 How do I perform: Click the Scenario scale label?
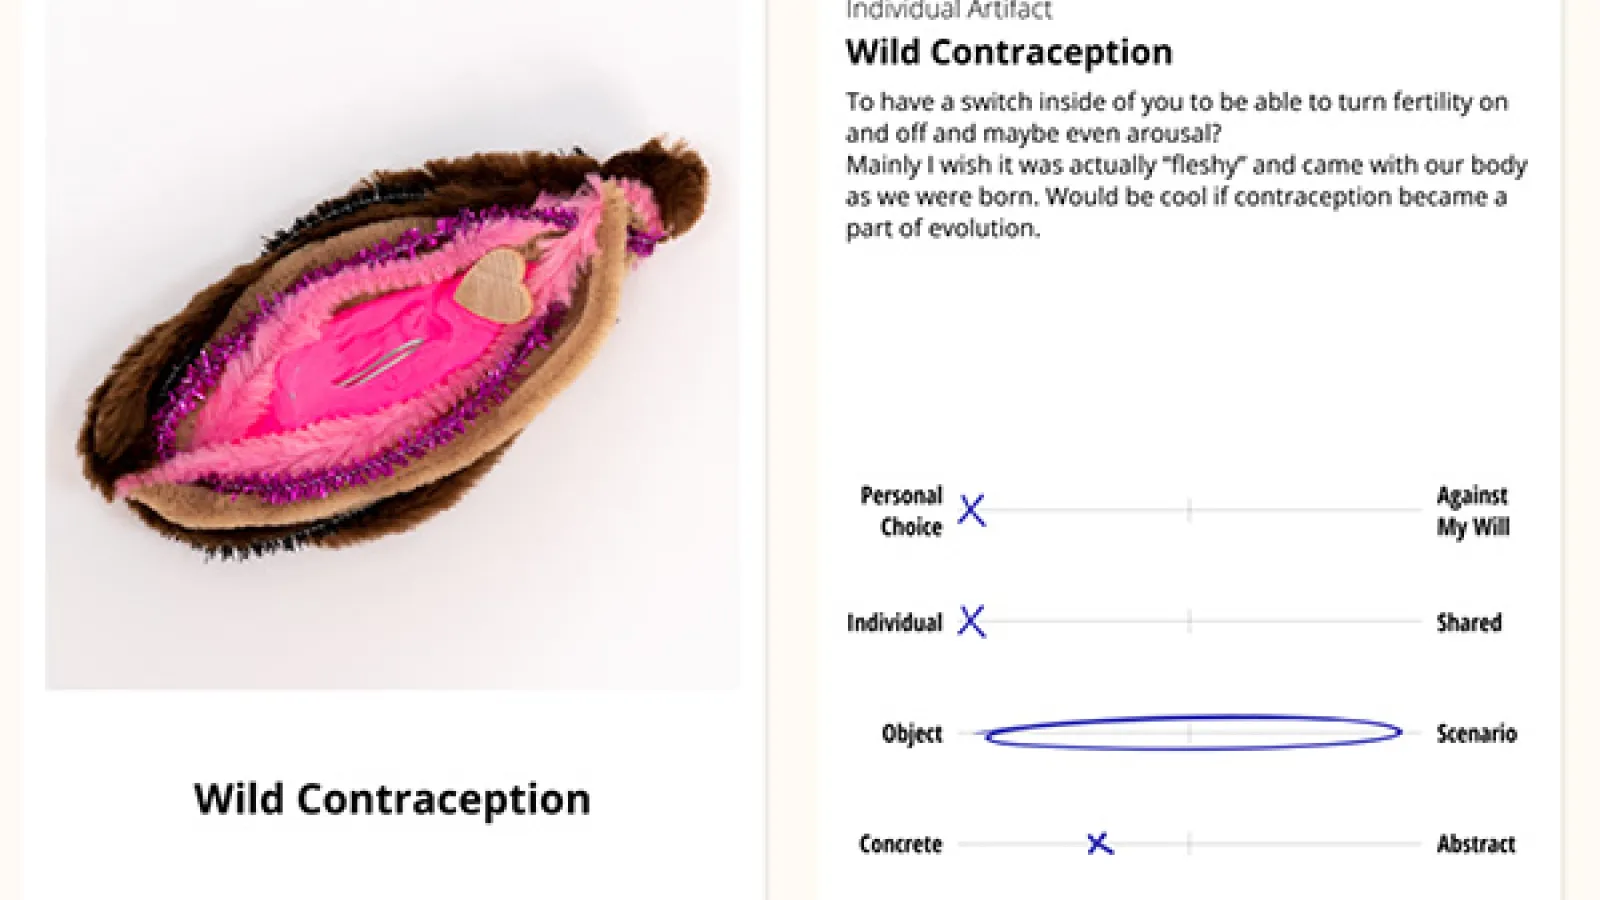[1477, 734]
